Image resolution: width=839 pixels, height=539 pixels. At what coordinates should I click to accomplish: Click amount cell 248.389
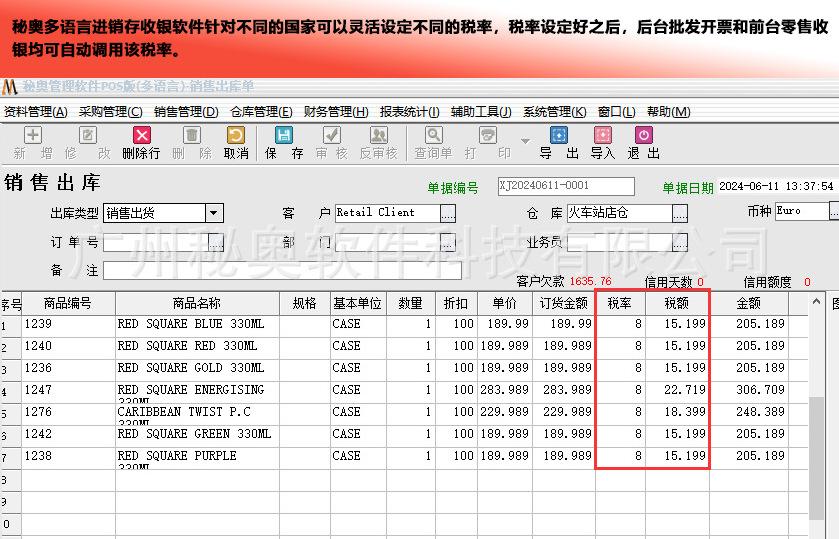coord(749,412)
